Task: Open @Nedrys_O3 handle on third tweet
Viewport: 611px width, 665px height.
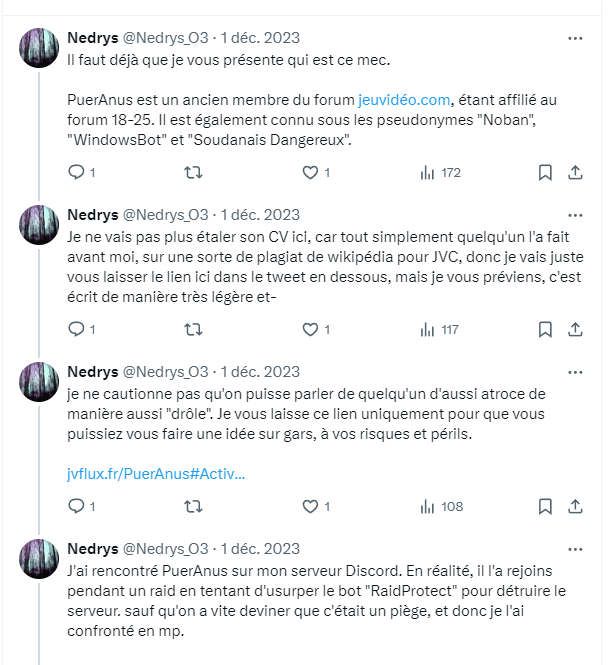Action: pyautogui.click(x=165, y=372)
